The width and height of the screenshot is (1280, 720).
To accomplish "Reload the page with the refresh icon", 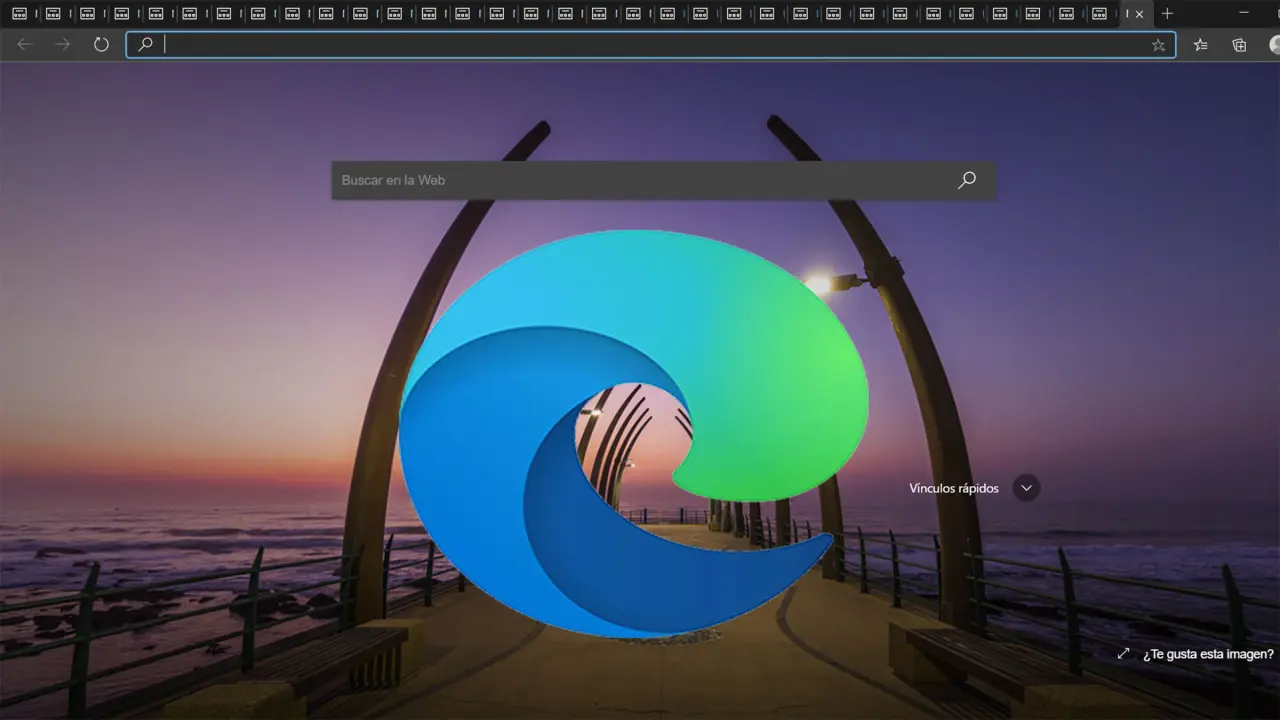I will pyautogui.click(x=101, y=45).
